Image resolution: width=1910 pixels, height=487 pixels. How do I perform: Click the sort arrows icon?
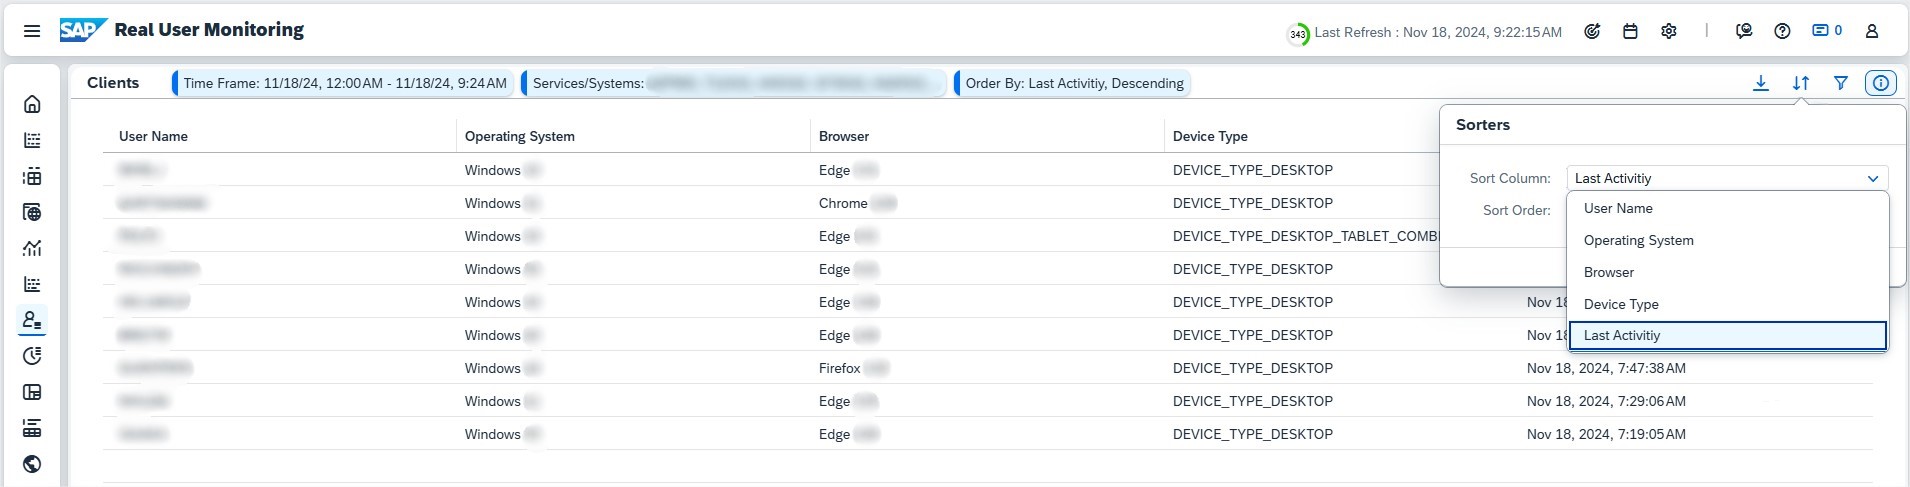pos(1800,83)
